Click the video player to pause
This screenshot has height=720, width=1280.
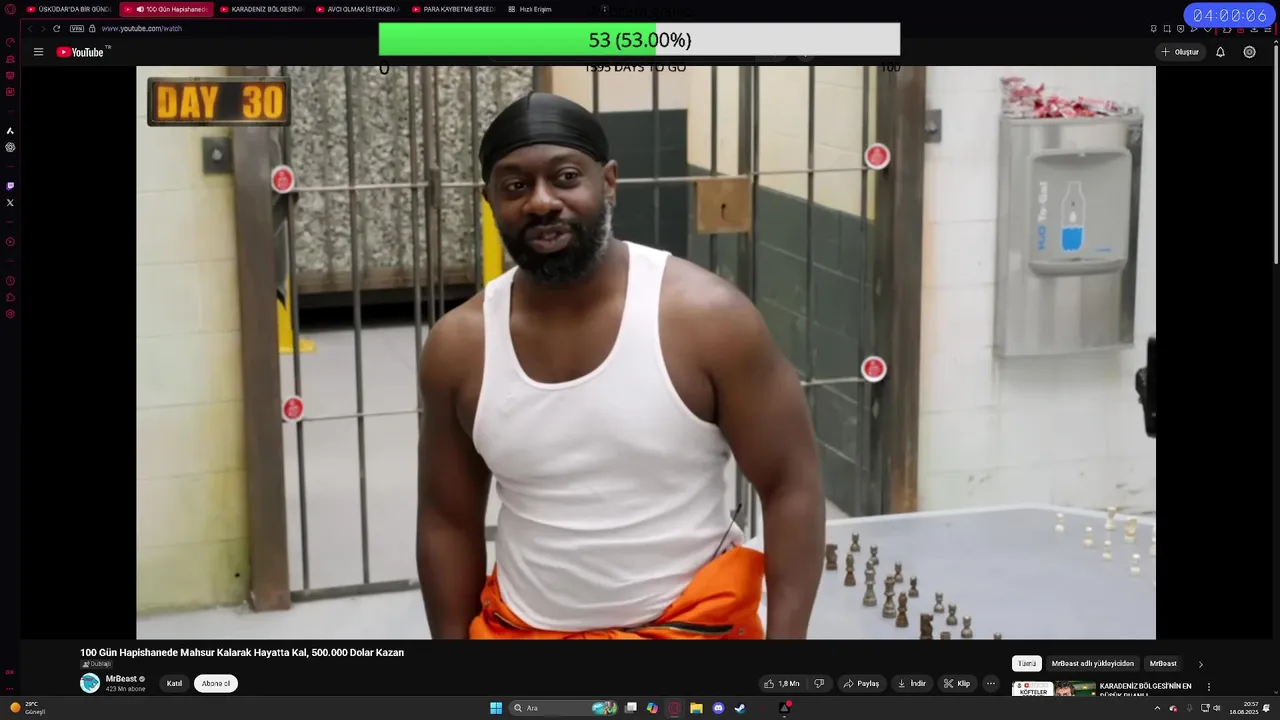click(646, 352)
